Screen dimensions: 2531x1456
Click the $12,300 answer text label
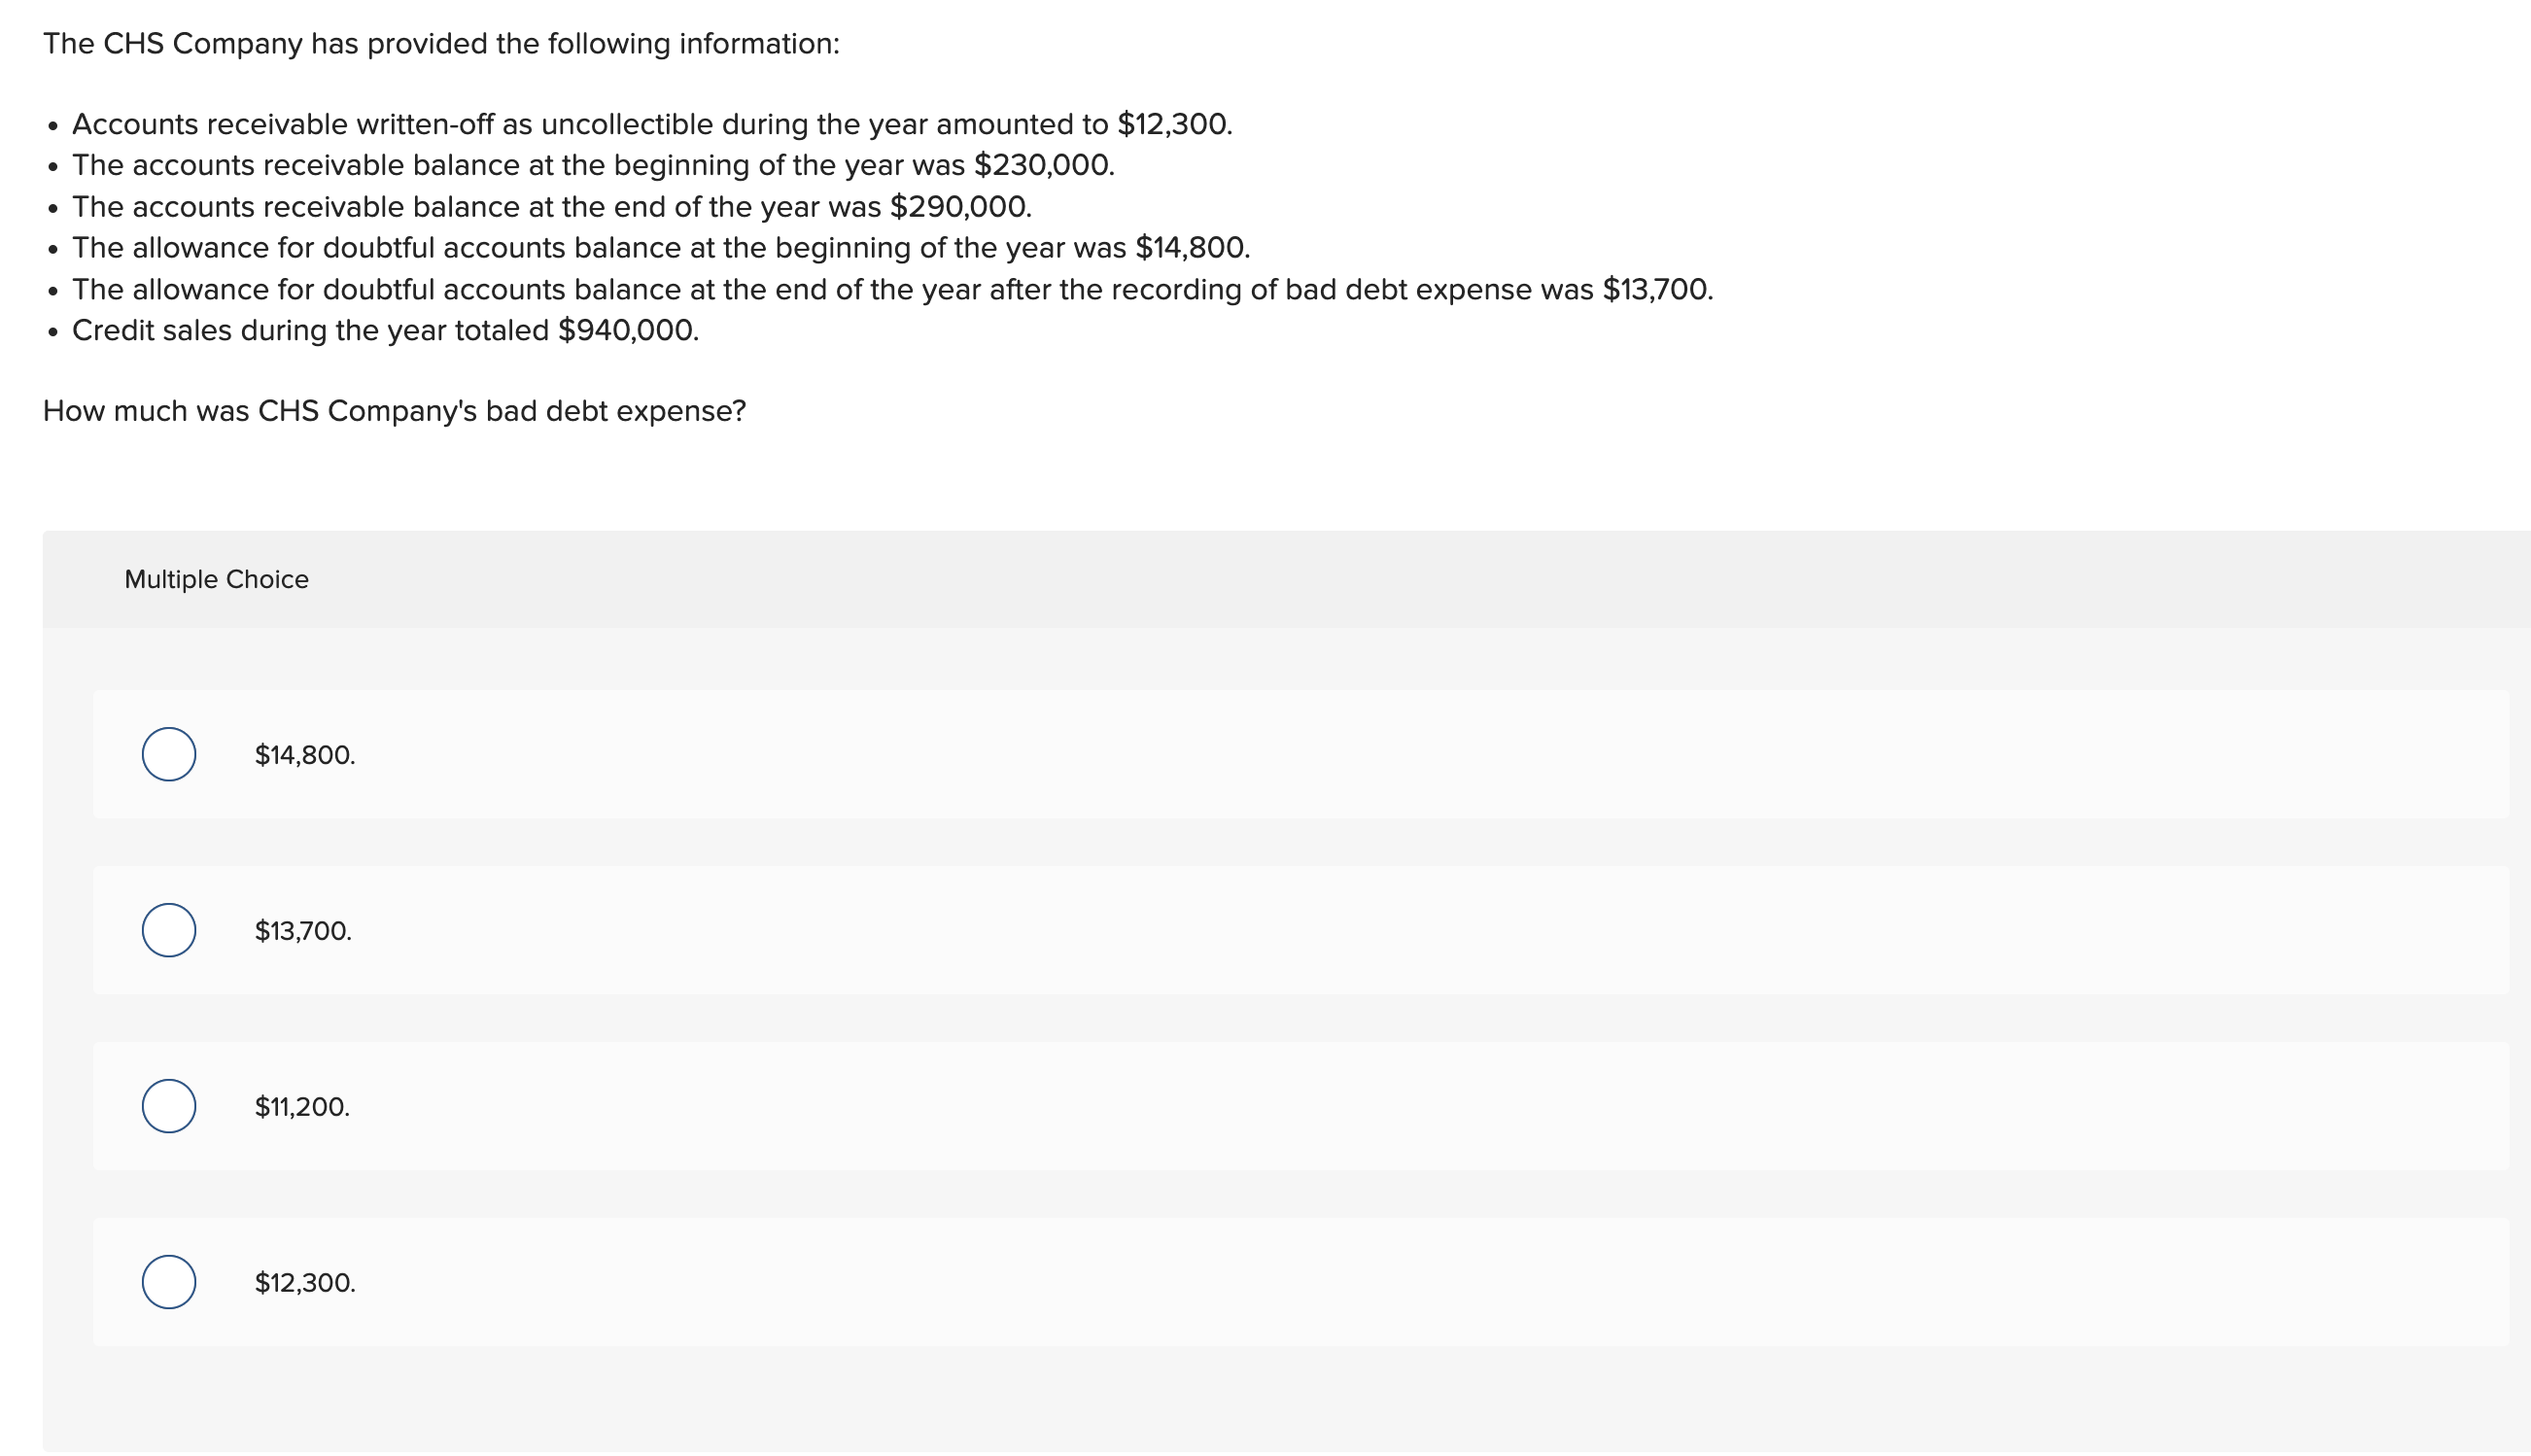point(304,1281)
